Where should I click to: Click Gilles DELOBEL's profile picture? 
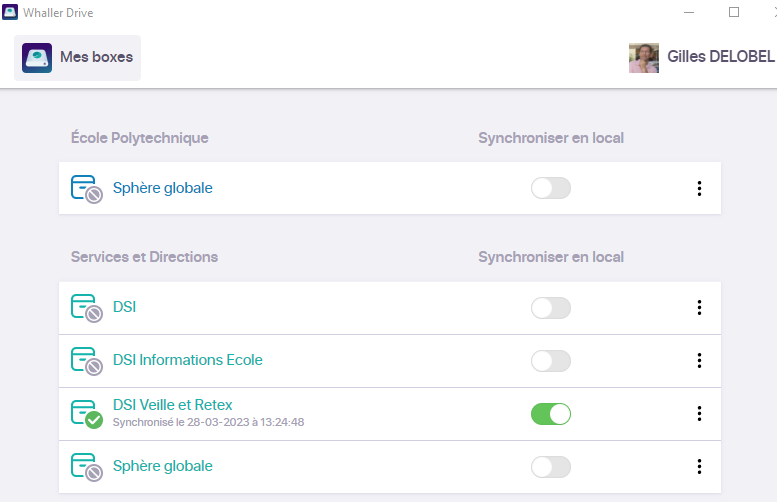(644, 58)
